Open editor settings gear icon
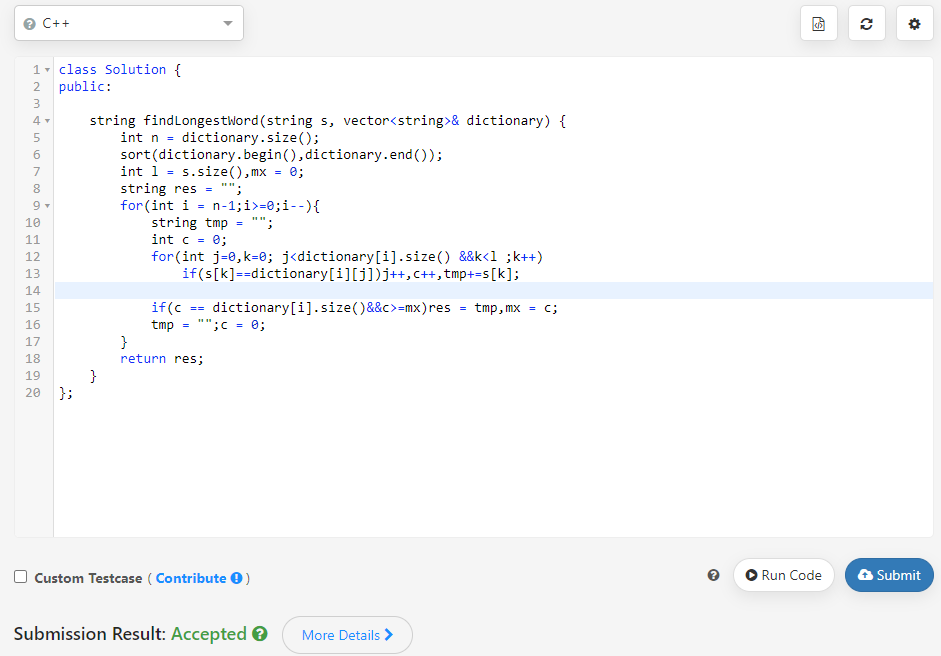This screenshot has height=656, width=941. click(914, 24)
